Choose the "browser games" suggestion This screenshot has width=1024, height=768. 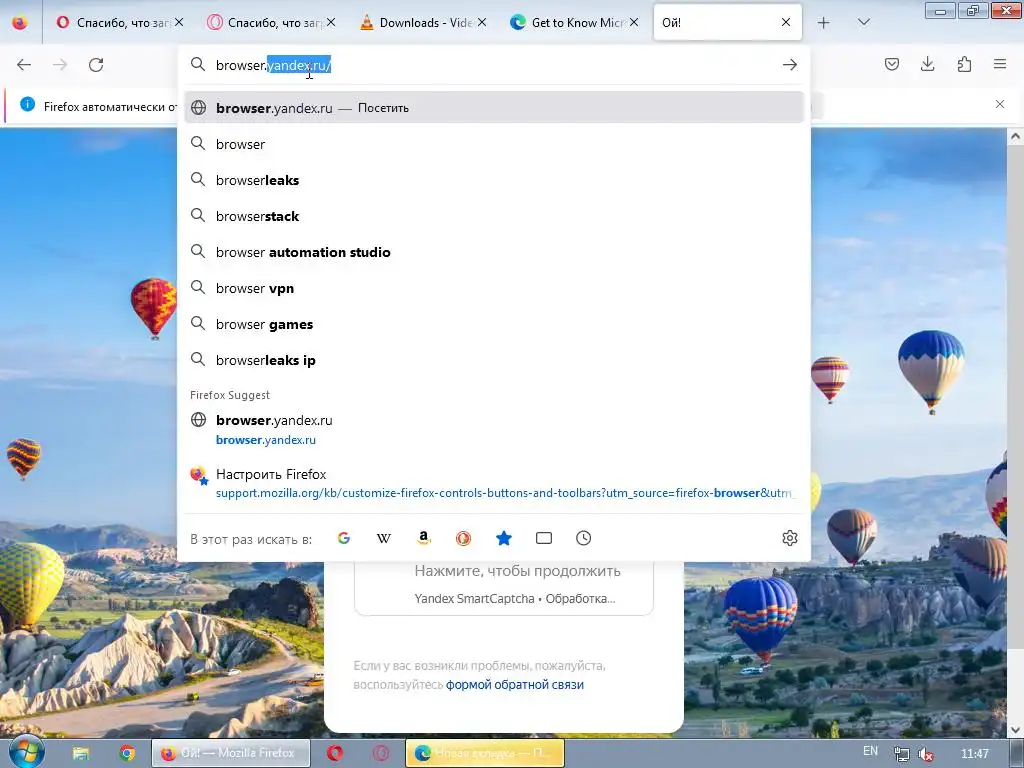pyautogui.click(x=494, y=324)
